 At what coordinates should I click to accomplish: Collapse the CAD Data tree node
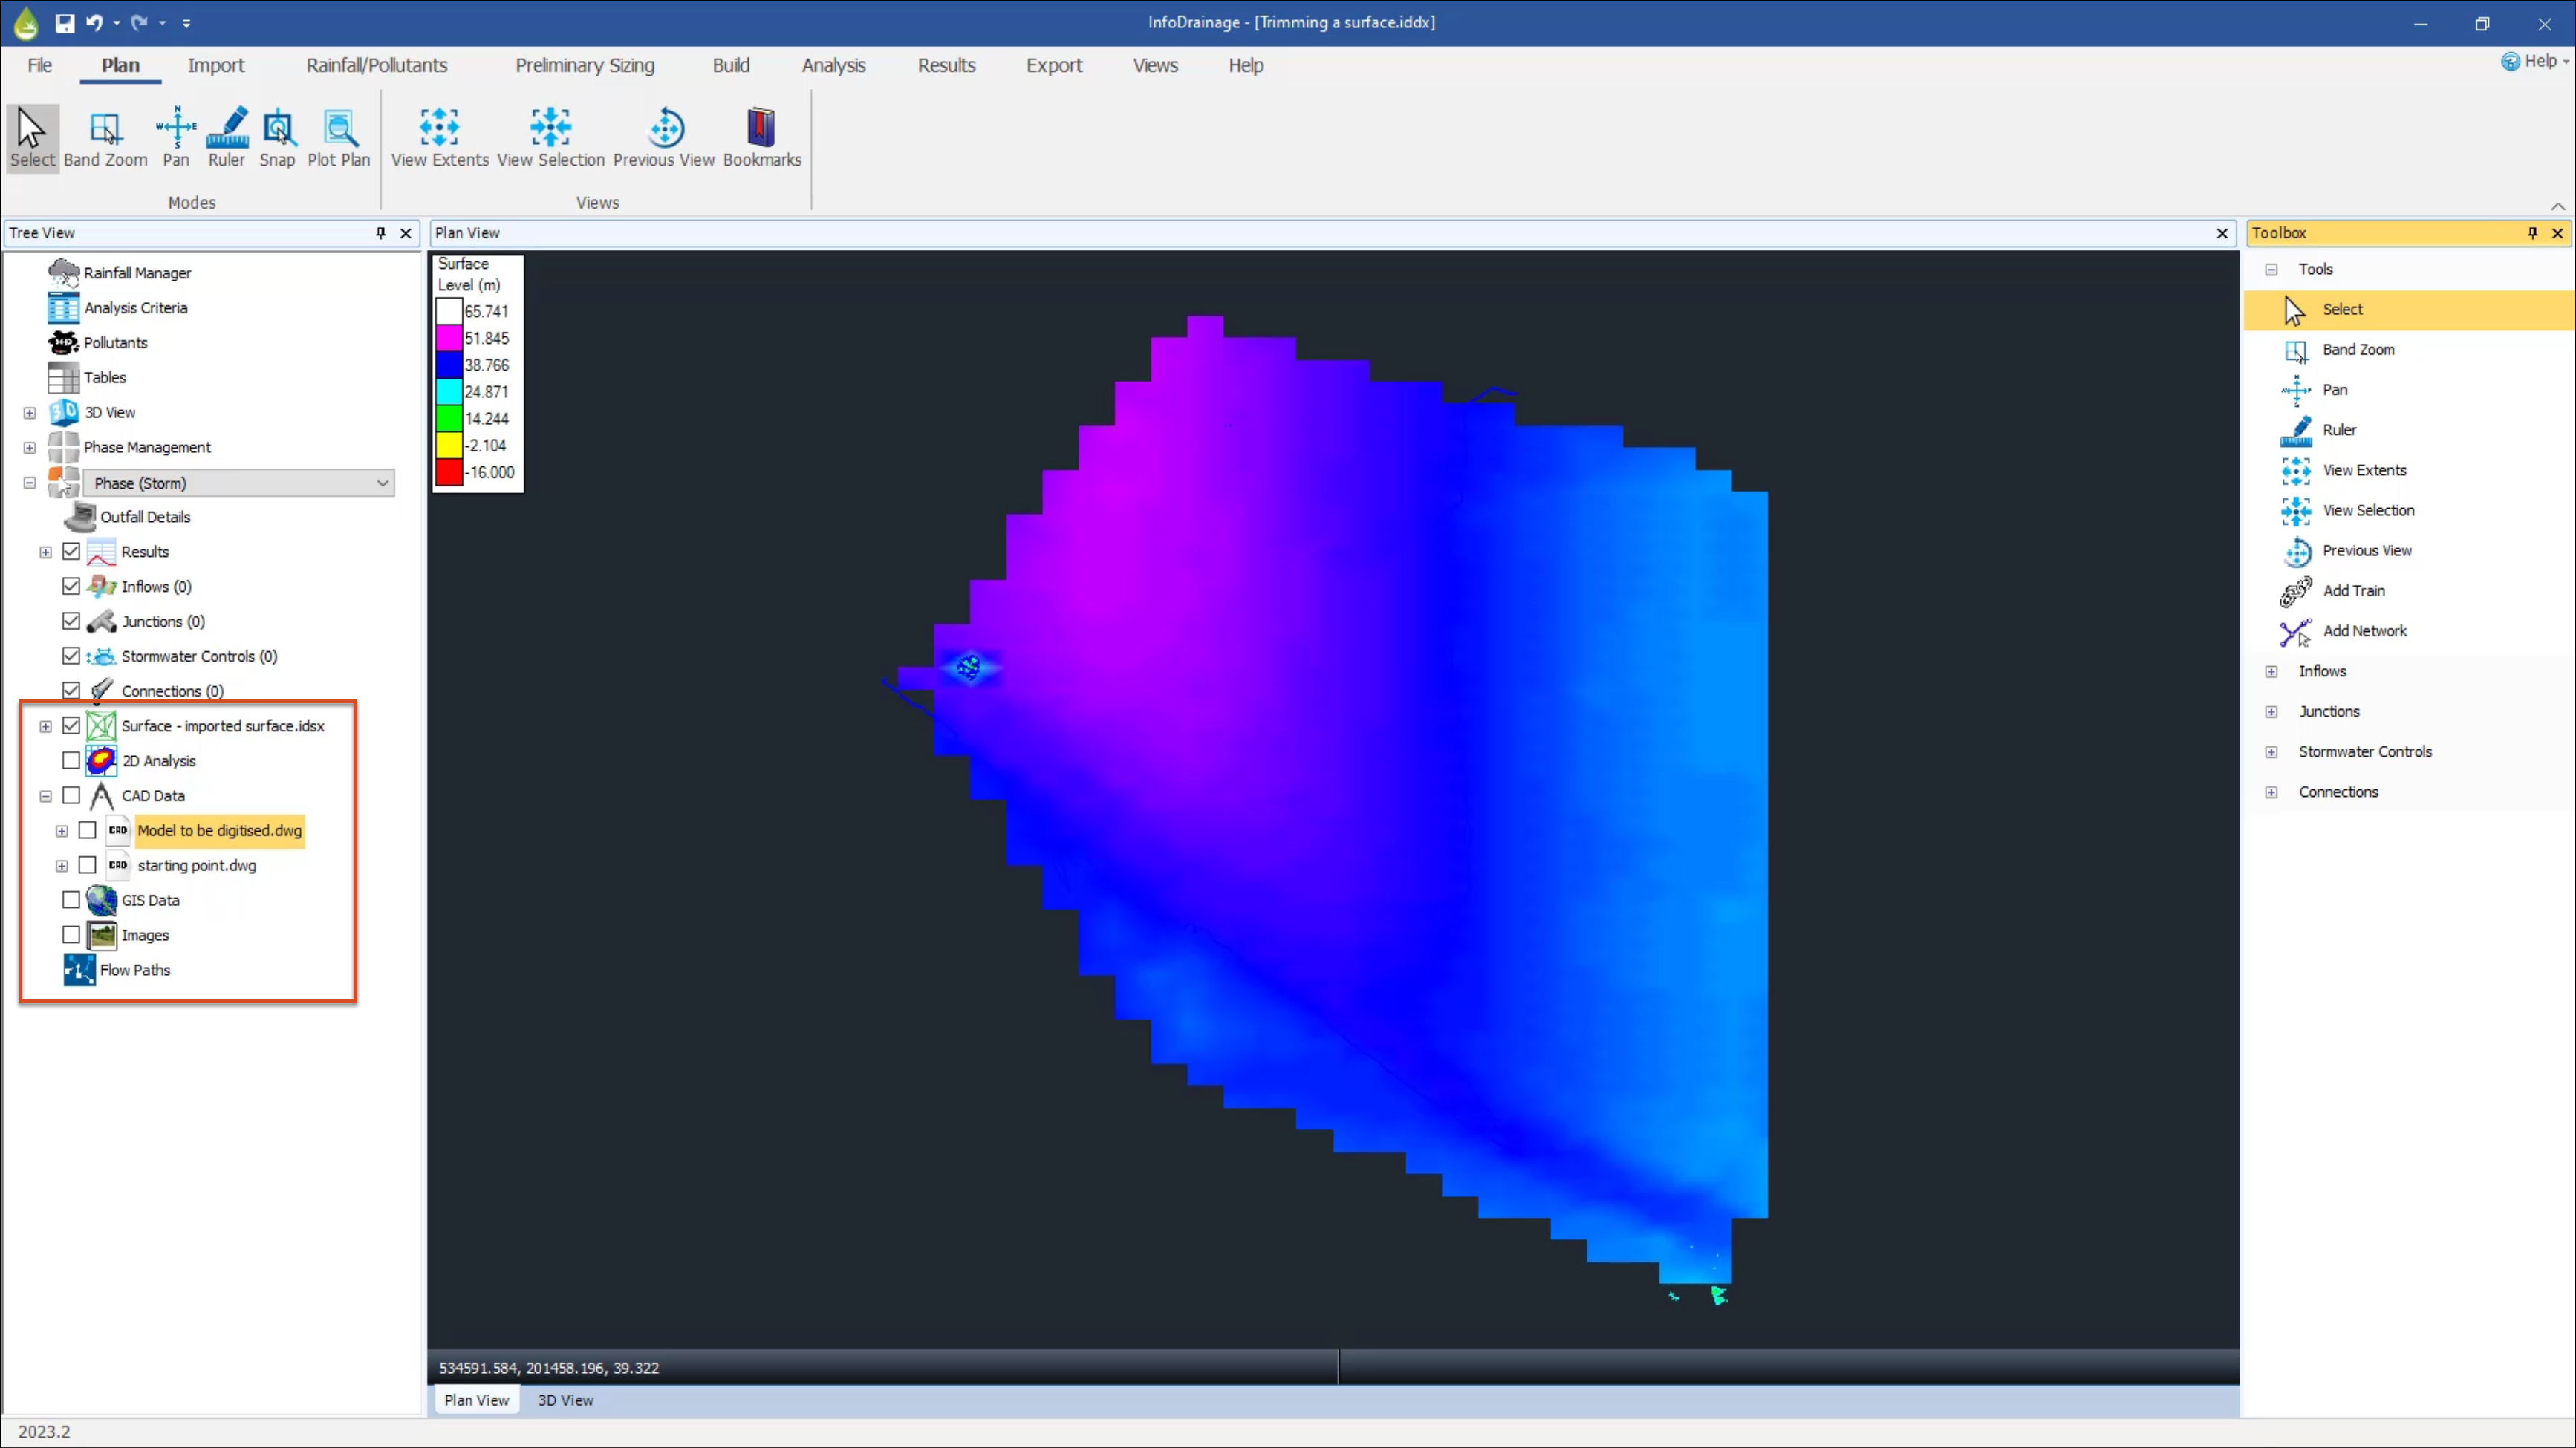pyautogui.click(x=46, y=796)
